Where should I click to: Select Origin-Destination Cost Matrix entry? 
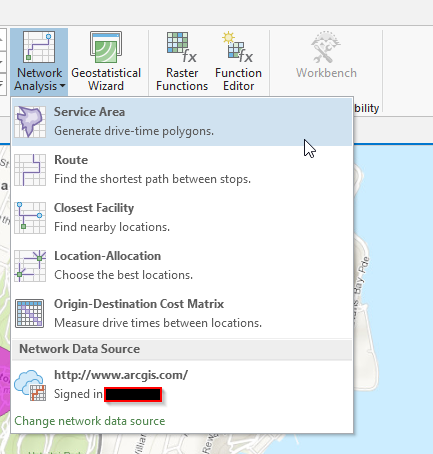182,313
